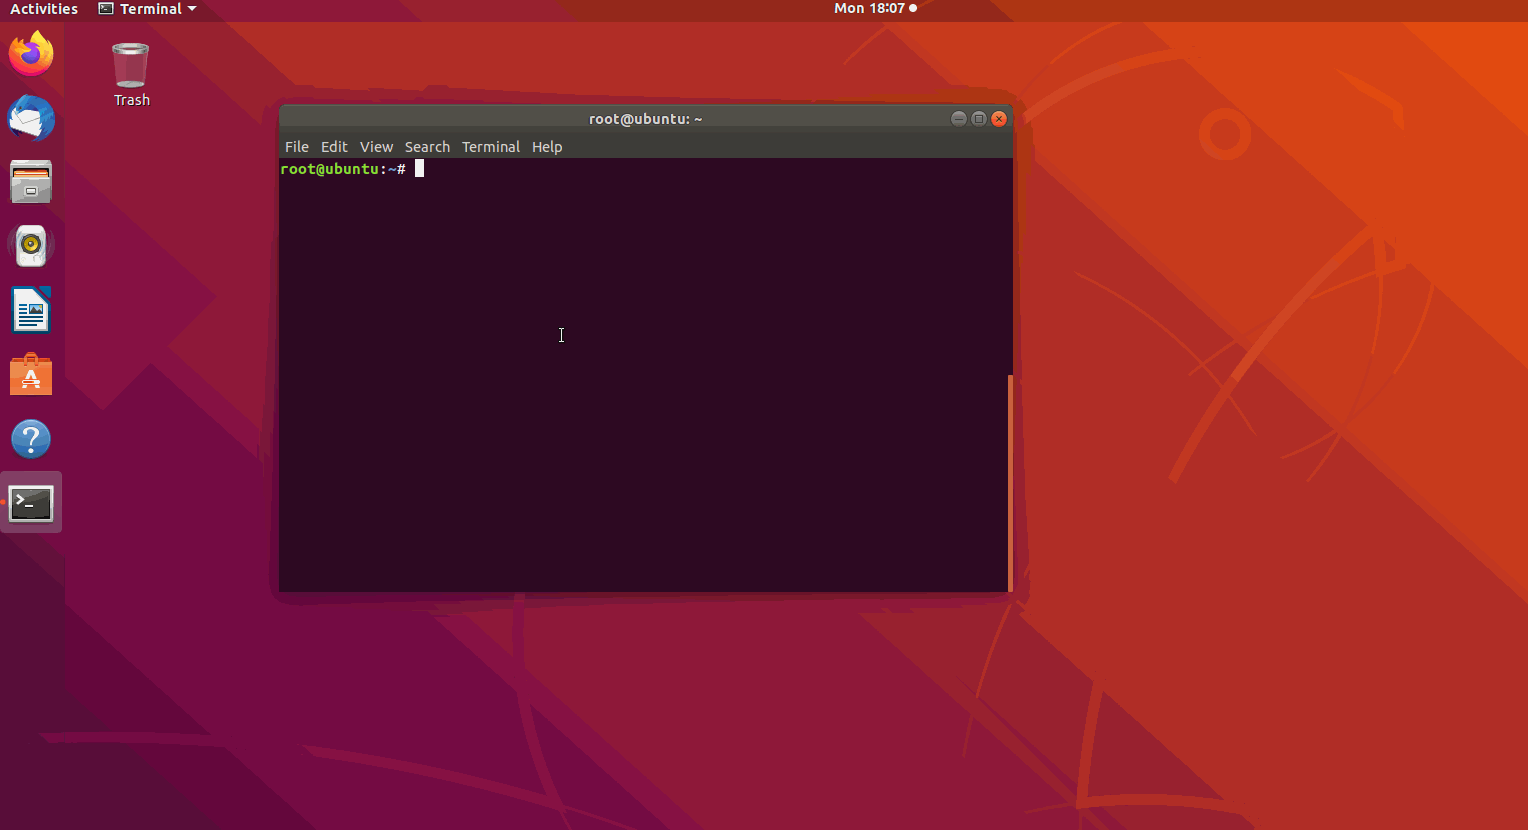
Task: Expand the Terminal app menu in top bar
Action: click(x=147, y=9)
